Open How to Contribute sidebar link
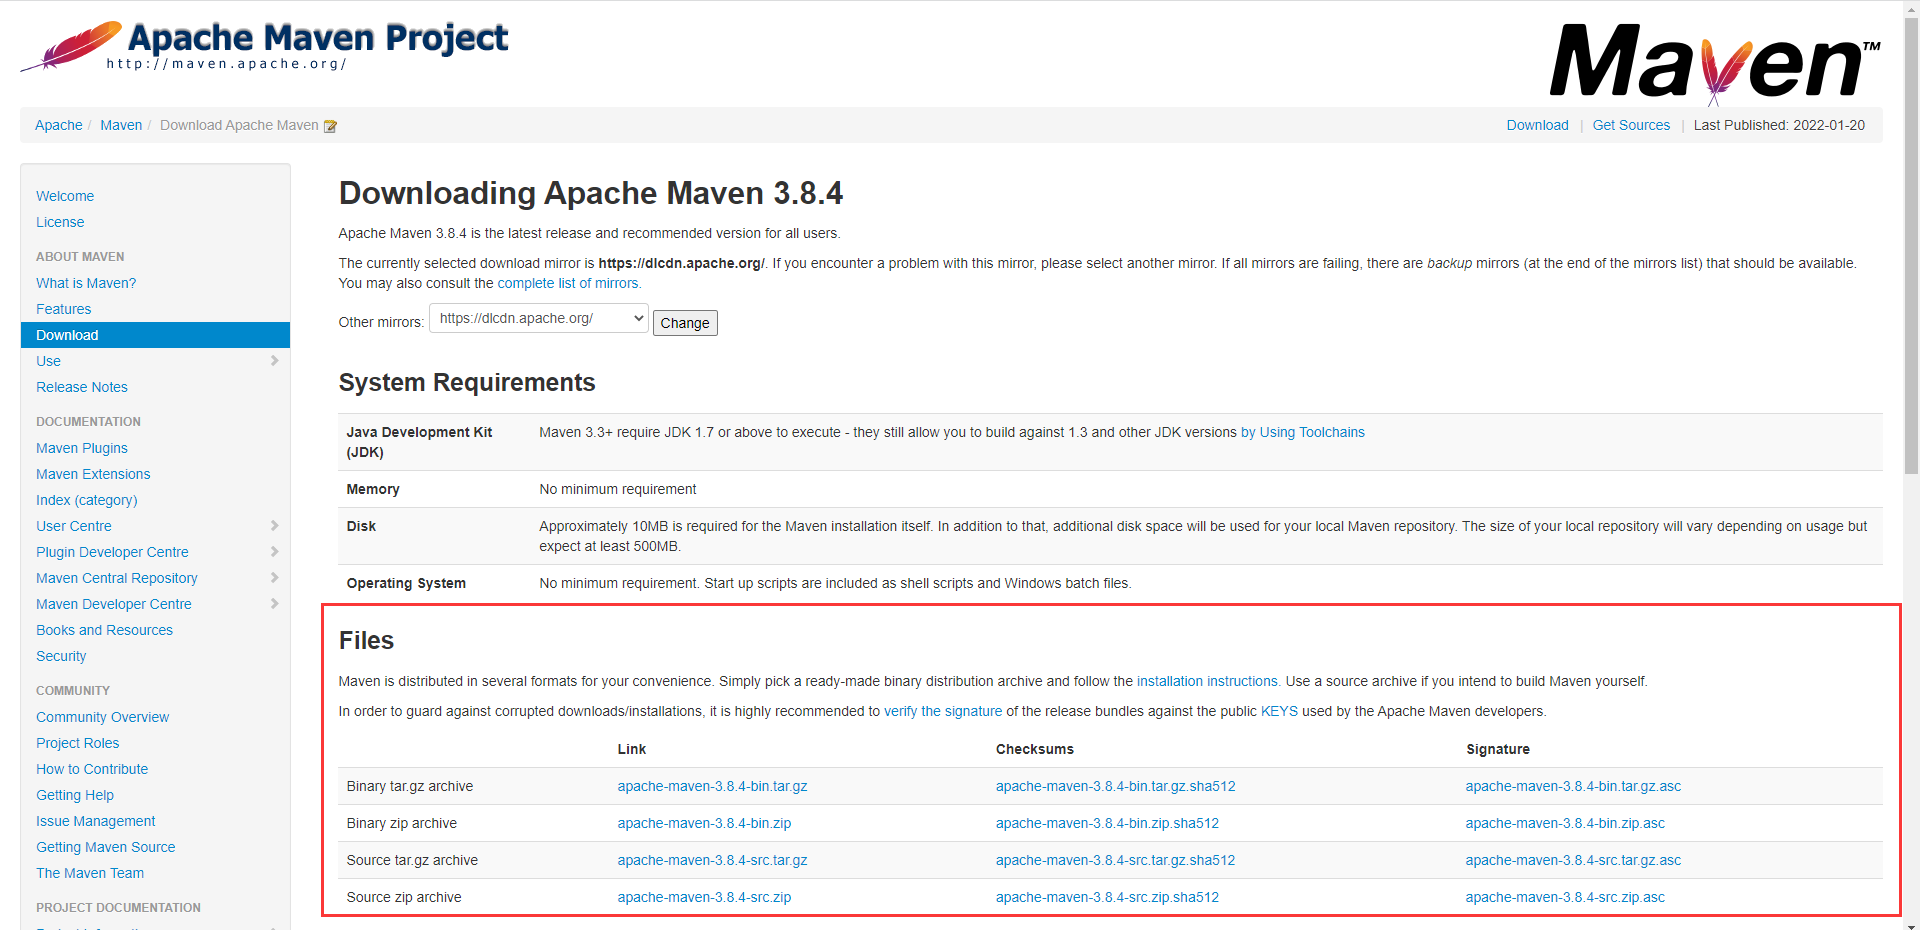The height and width of the screenshot is (930, 1920). (x=92, y=769)
